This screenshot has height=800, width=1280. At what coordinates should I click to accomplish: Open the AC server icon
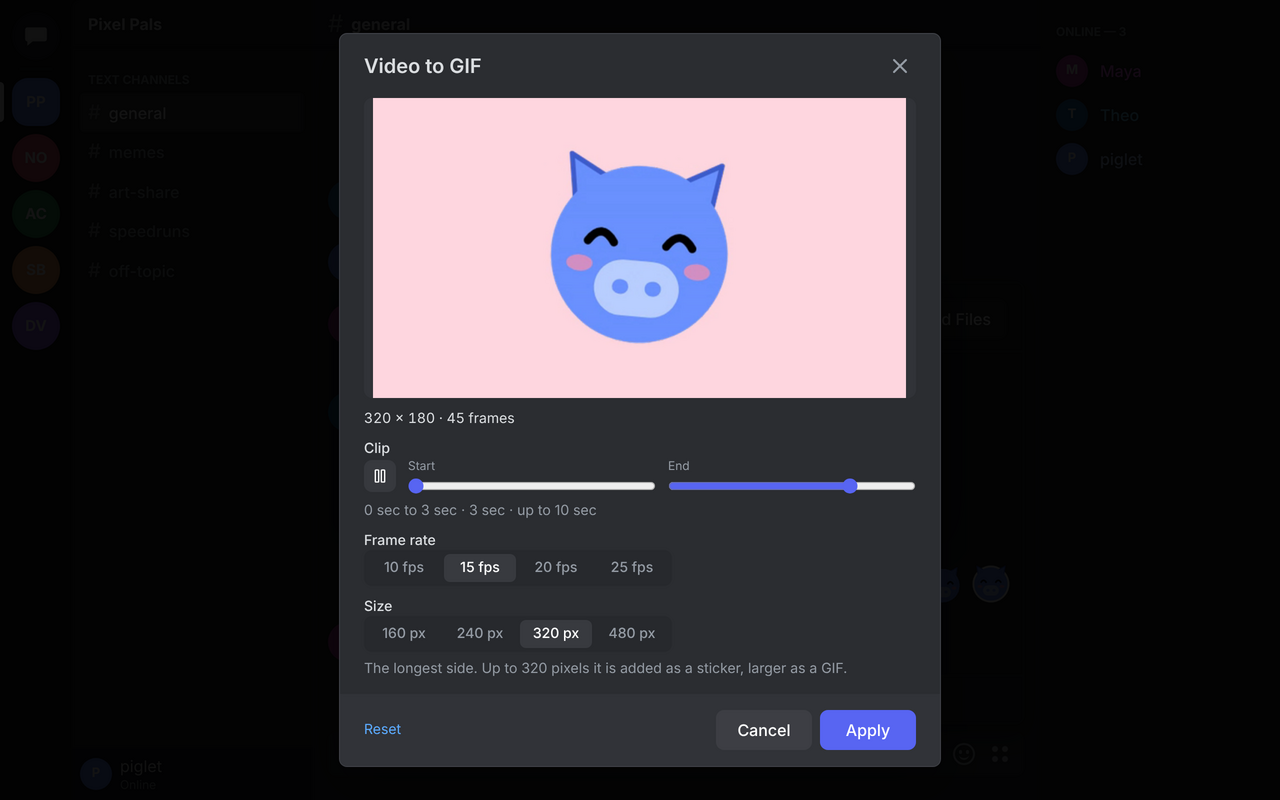[36, 214]
